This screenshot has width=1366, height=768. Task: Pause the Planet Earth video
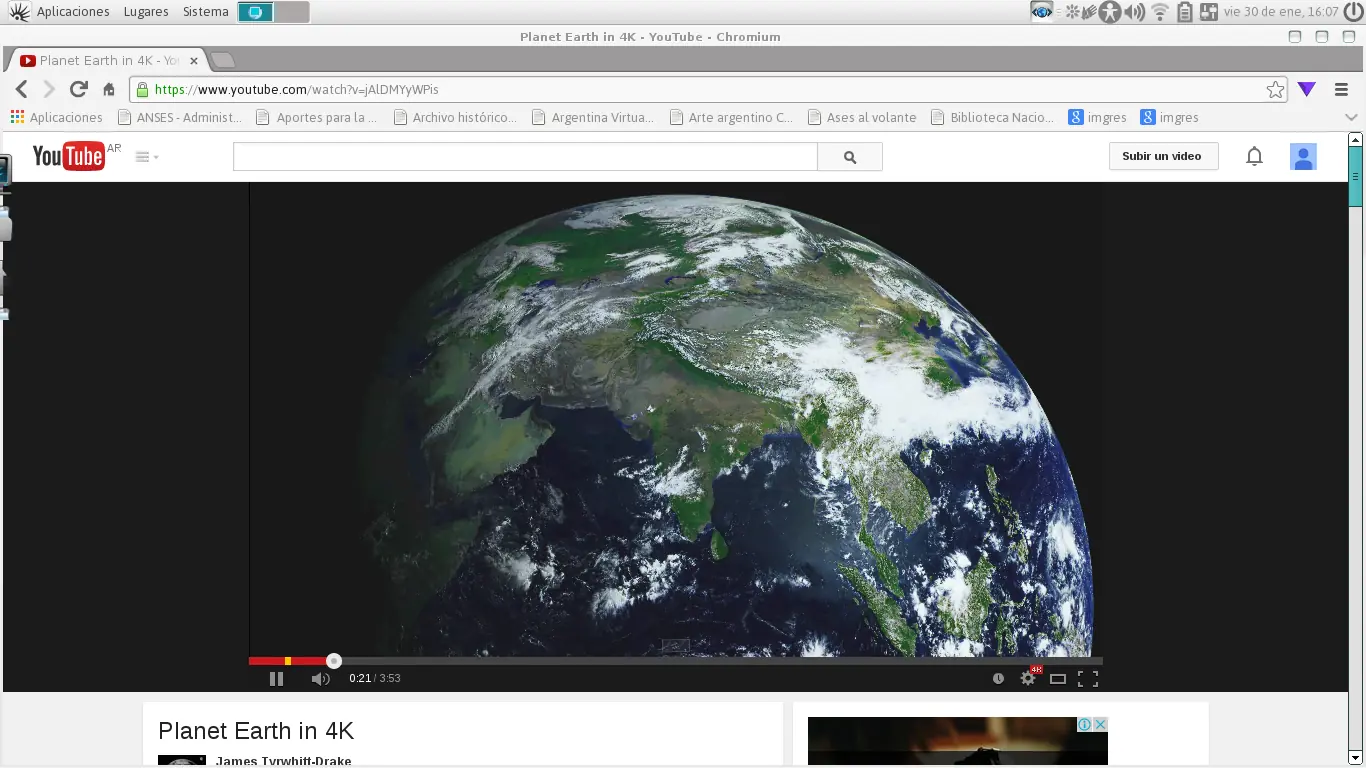click(277, 679)
